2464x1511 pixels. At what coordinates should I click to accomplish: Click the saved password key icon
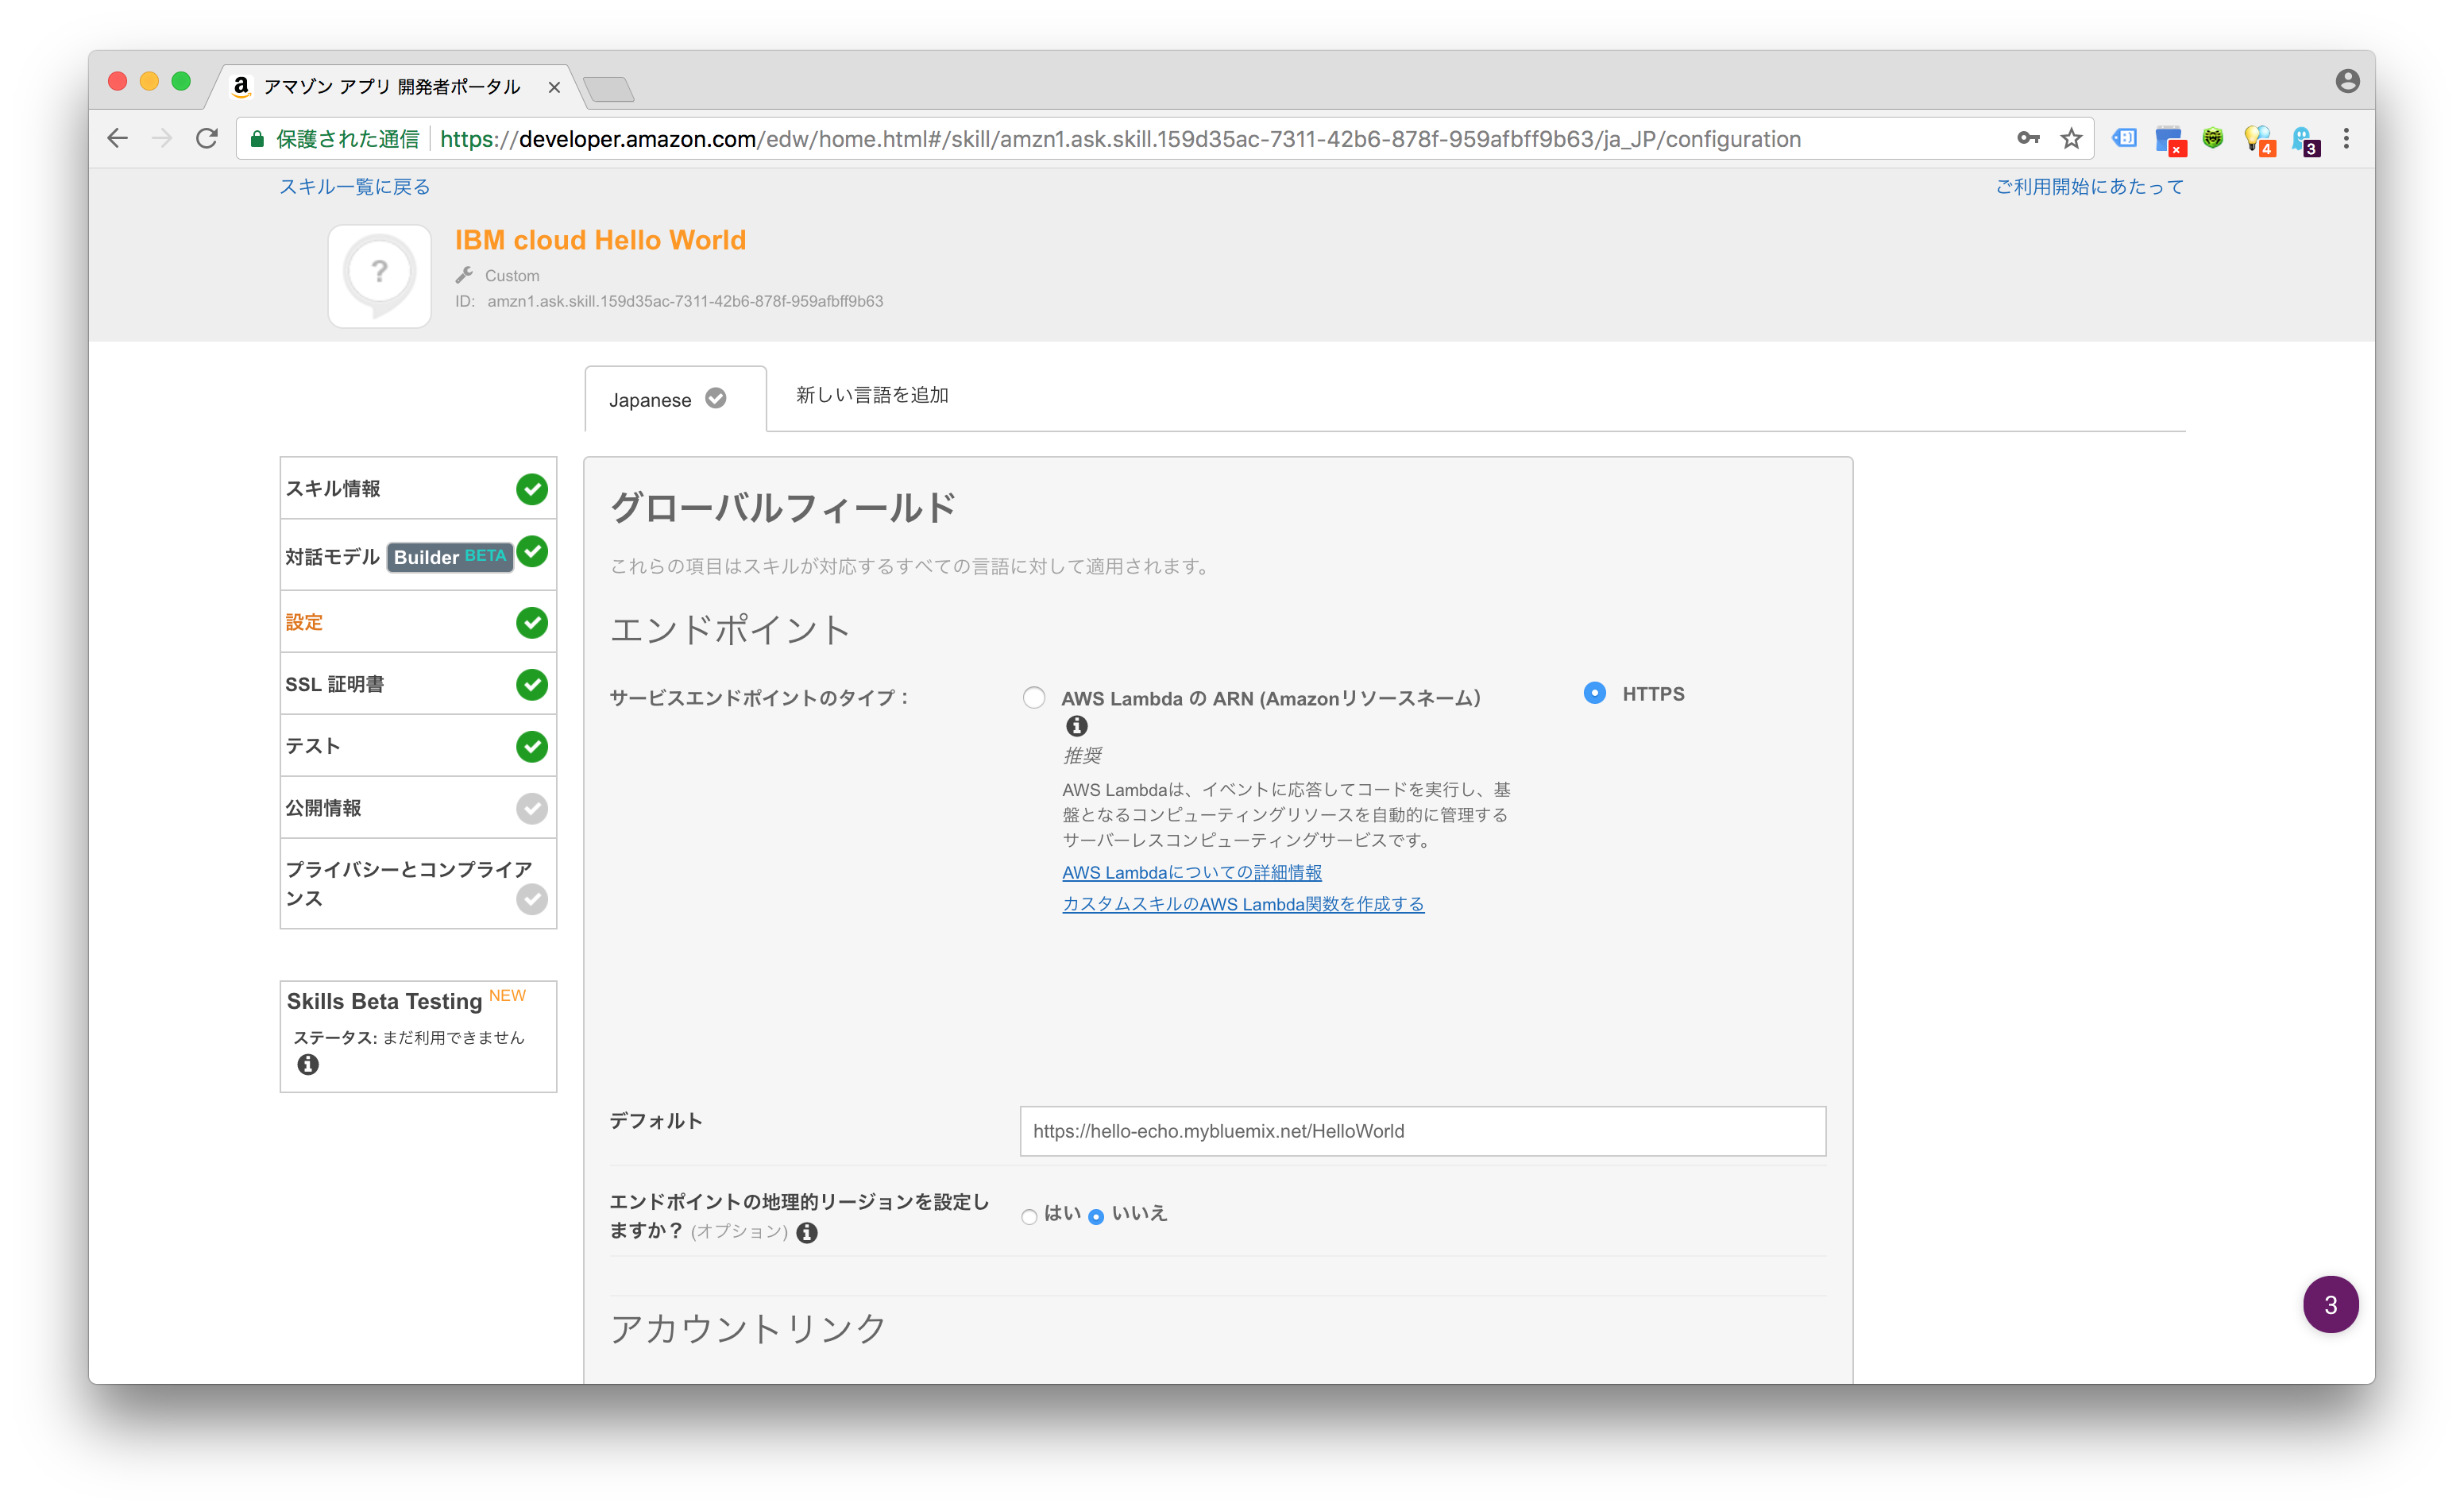(2028, 139)
